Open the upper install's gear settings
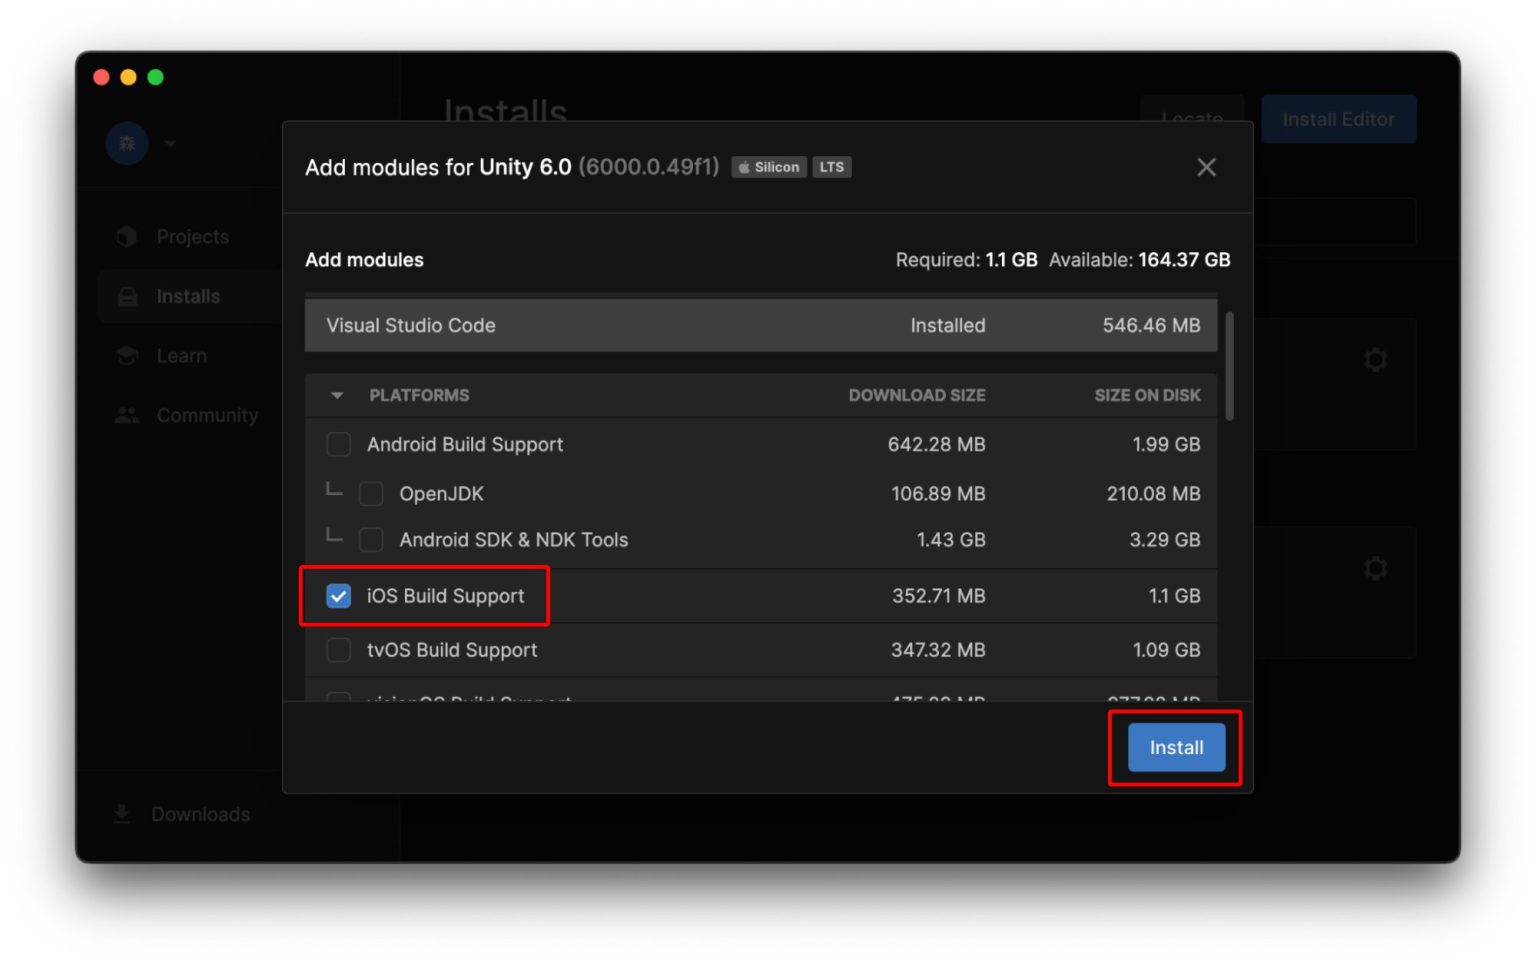This screenshot has height=964, width=1536. 1375,360
